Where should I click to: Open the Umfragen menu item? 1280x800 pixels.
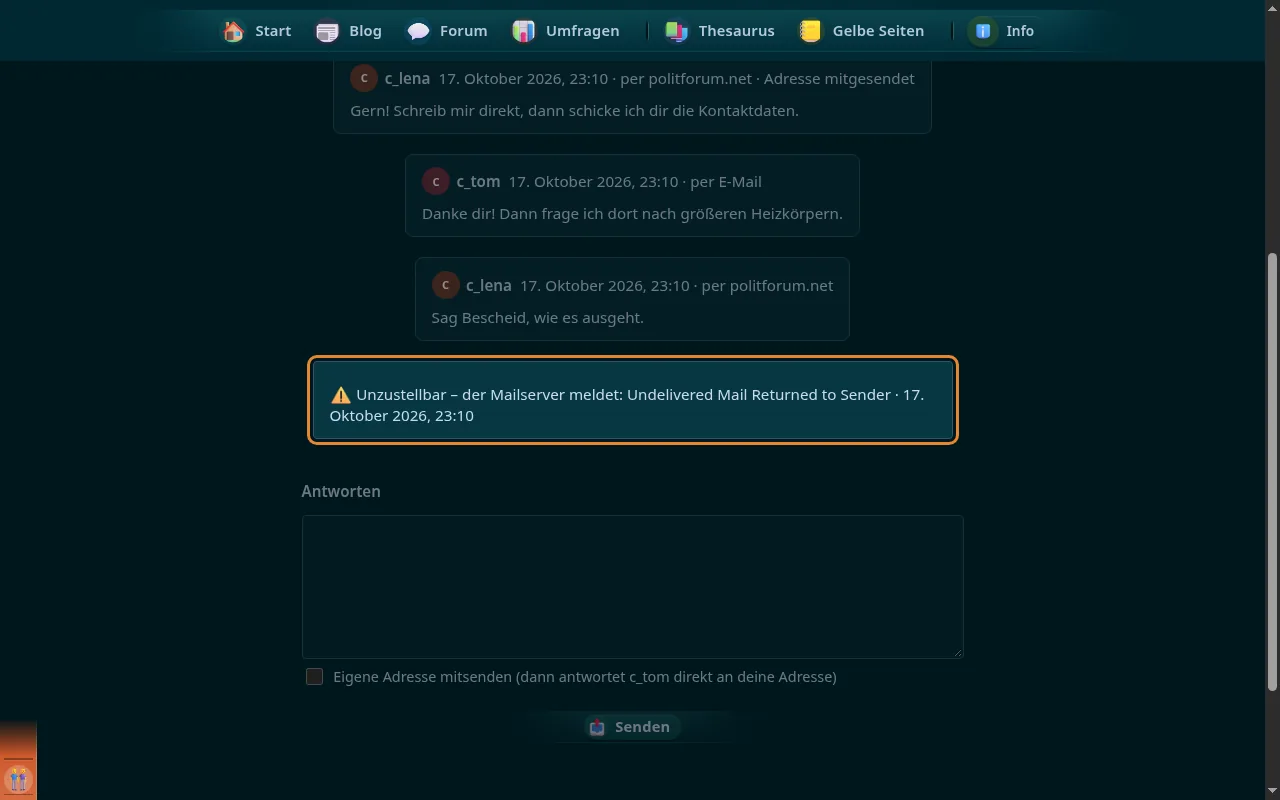(566, 31)
